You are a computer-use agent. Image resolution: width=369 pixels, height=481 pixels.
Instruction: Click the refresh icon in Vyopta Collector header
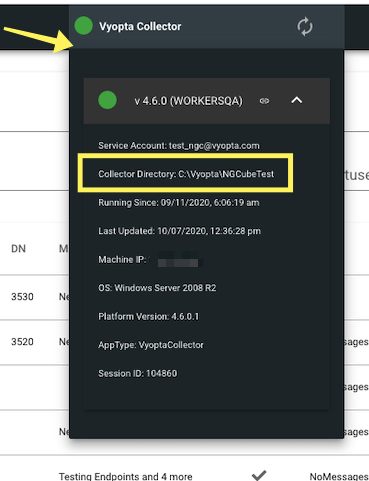coord(305,26)
